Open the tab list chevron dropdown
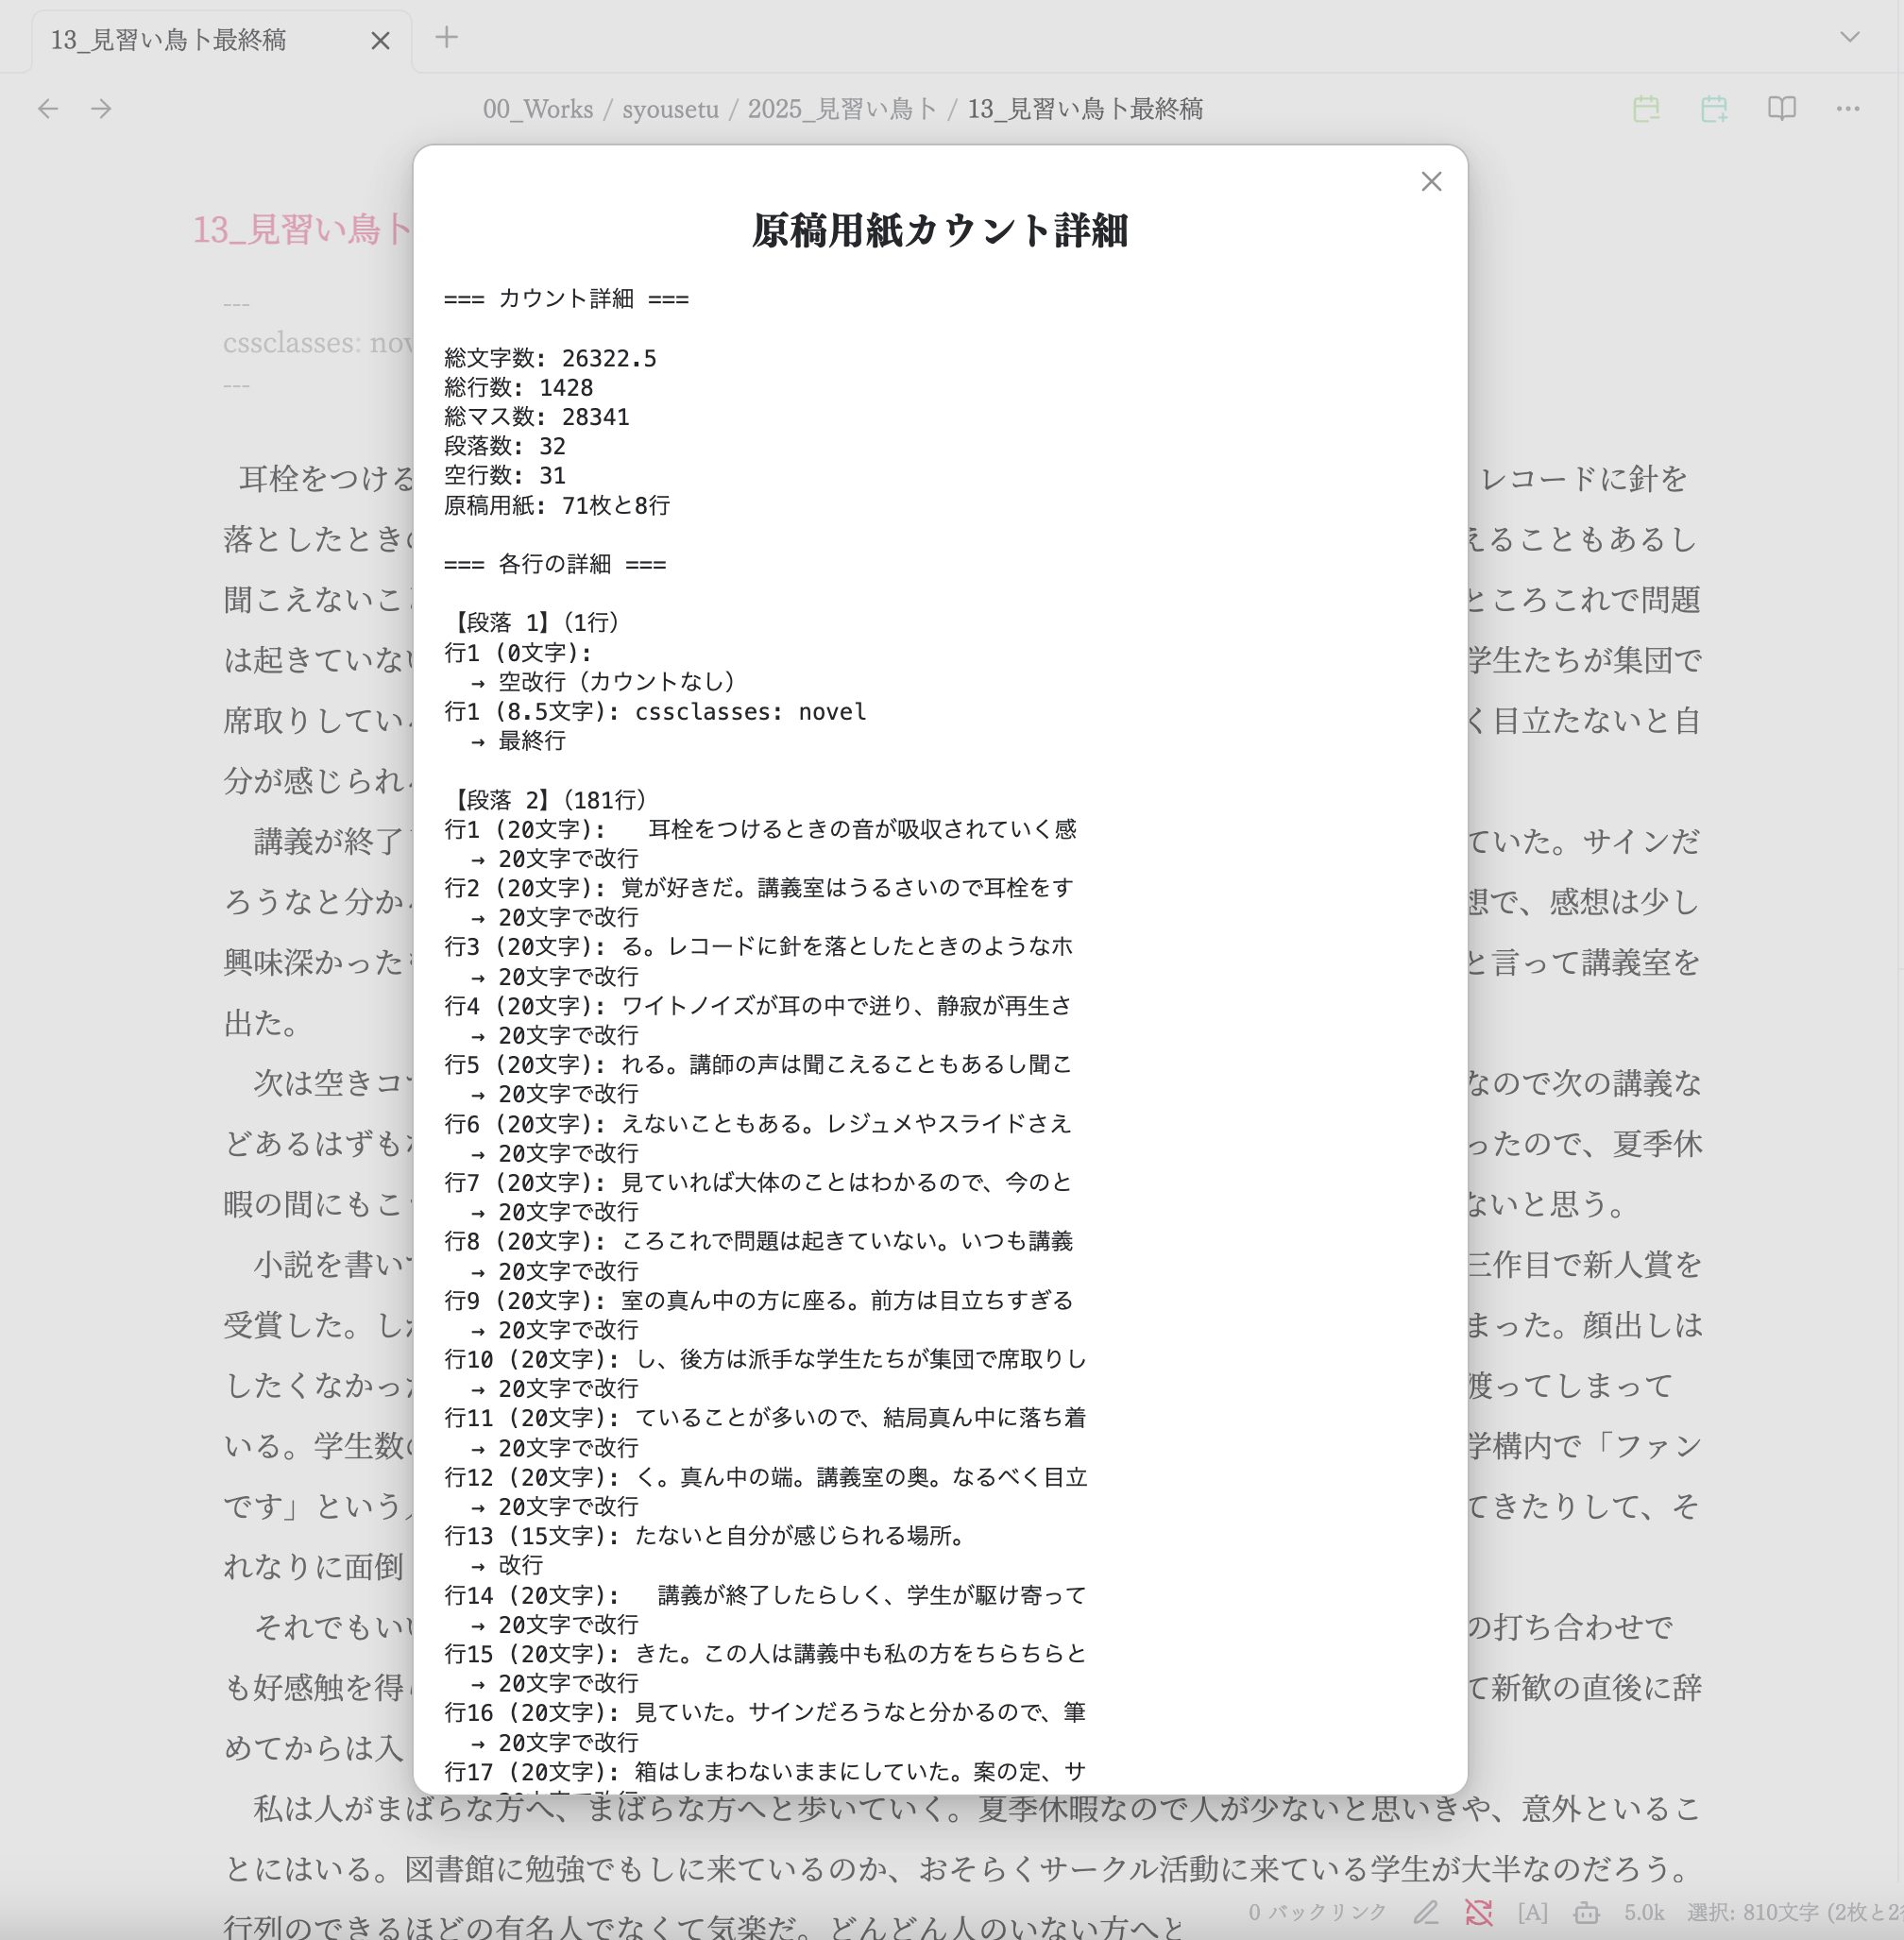This screenshot has width=1904, height=1940. [1847, 38]
